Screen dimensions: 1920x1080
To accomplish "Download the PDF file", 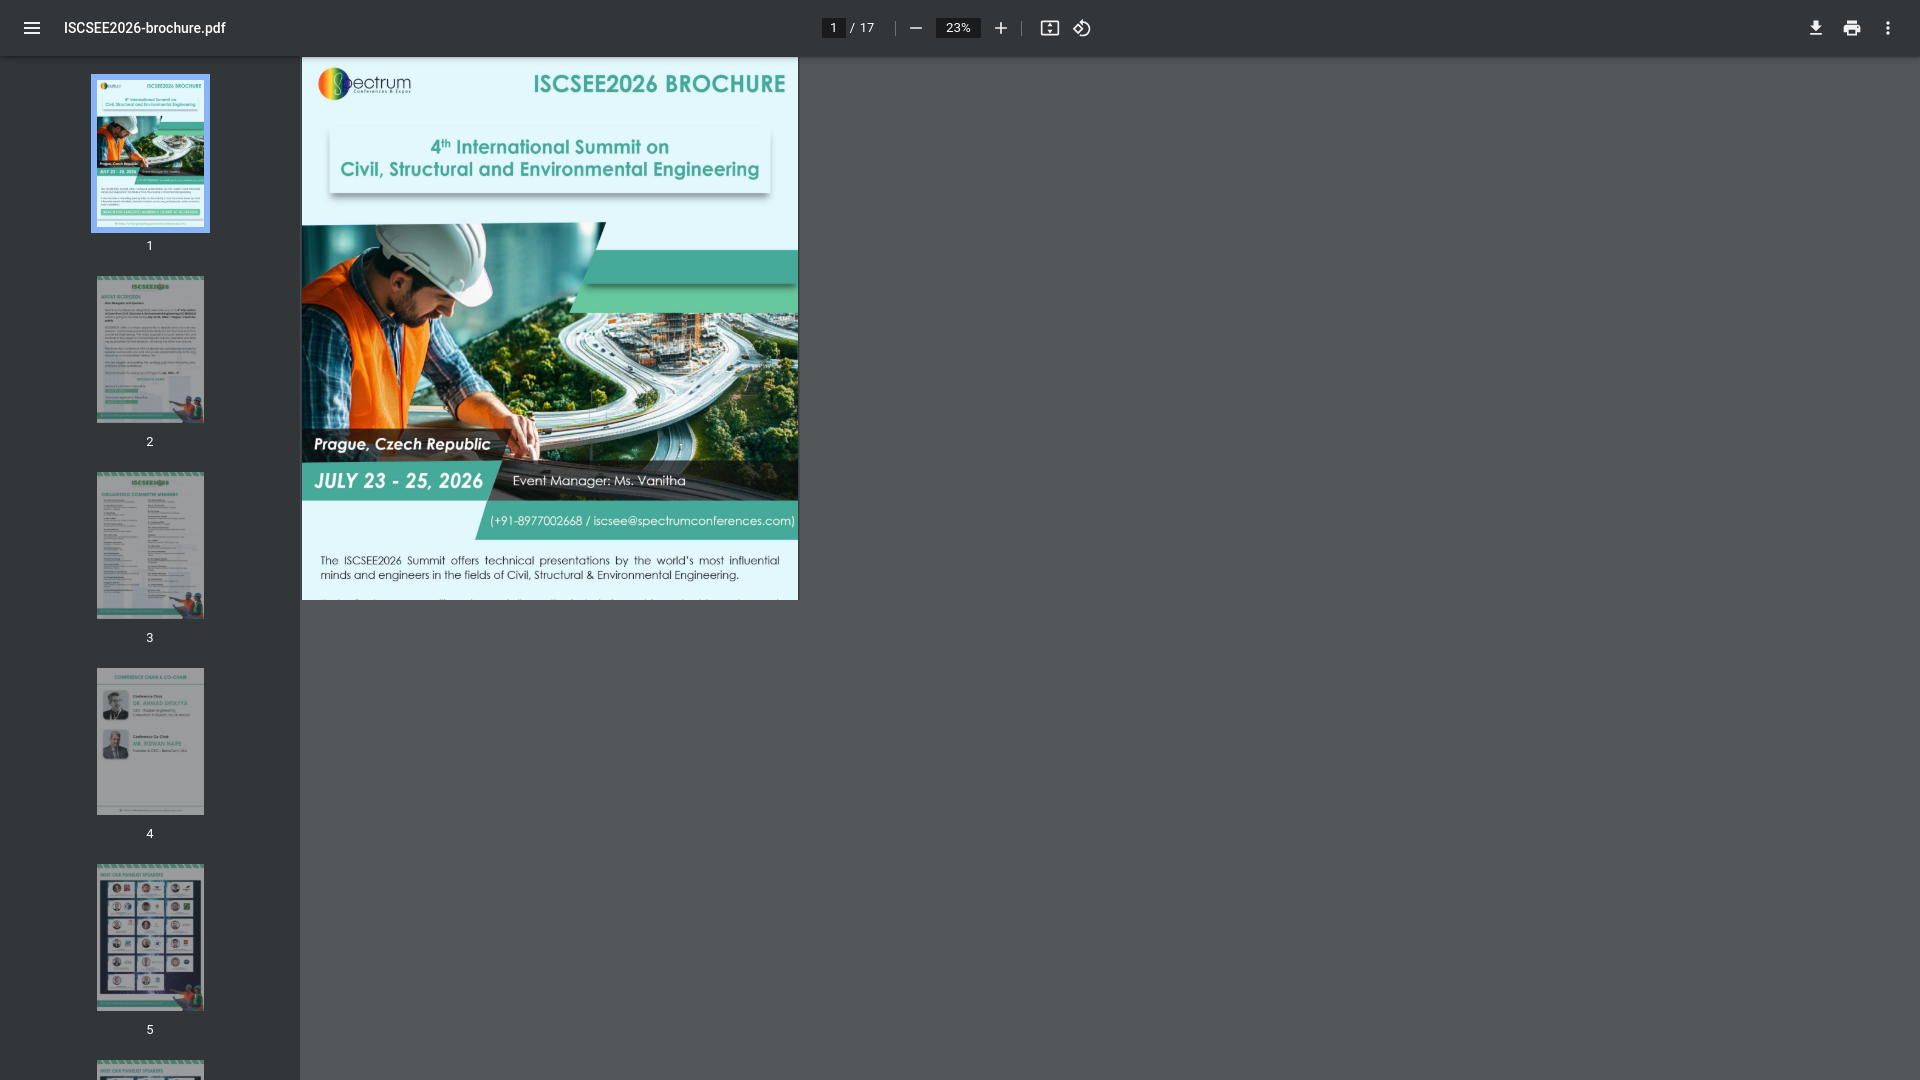I will [x=1815, y=28].
